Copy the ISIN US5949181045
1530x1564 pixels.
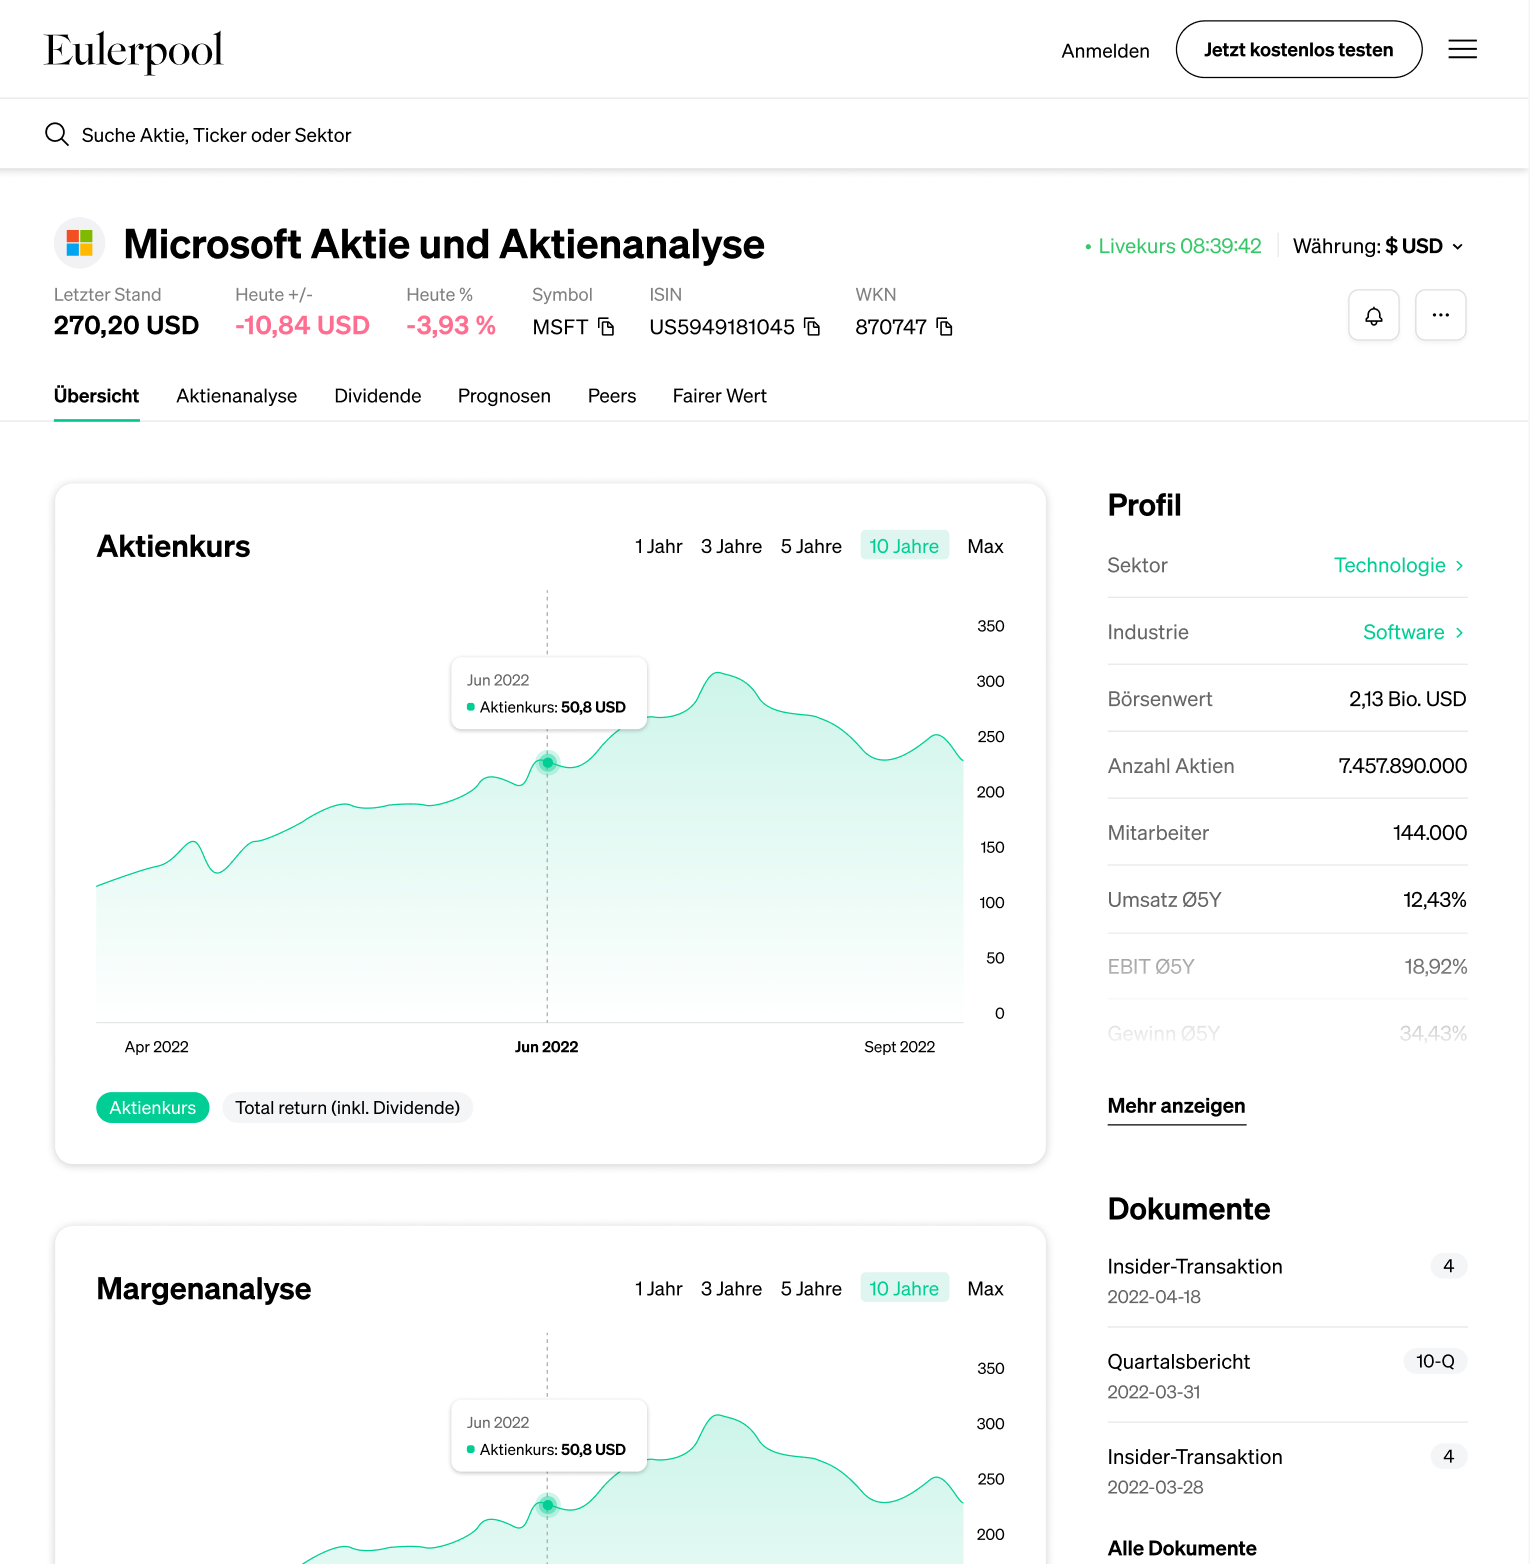click(x=812, y=327)
